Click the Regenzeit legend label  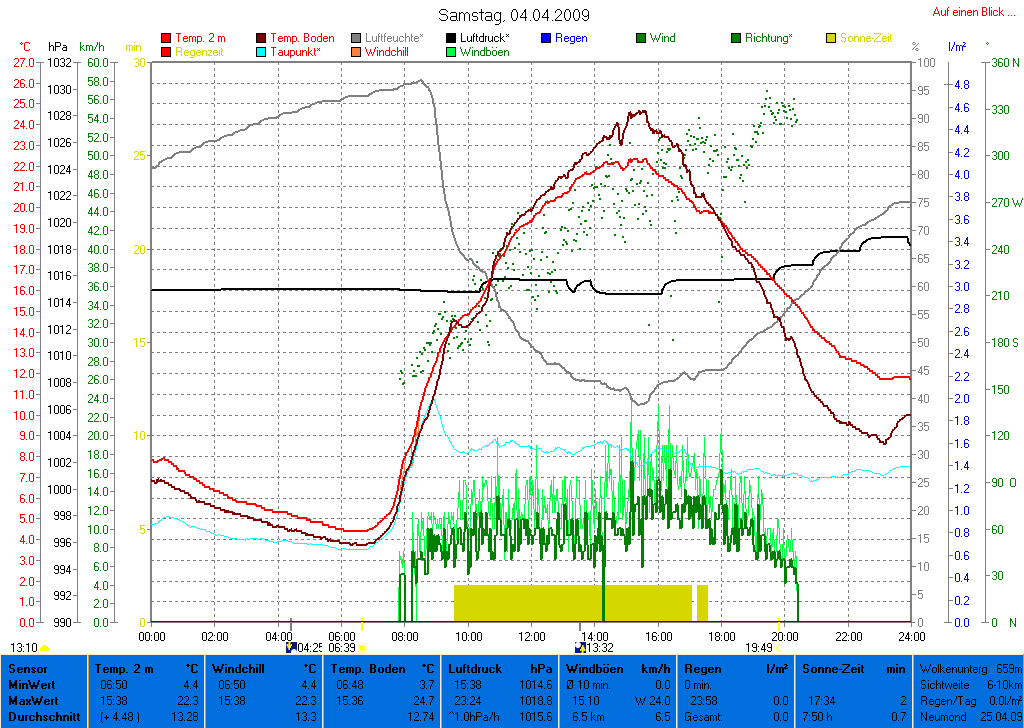click(x=200, y=52)
